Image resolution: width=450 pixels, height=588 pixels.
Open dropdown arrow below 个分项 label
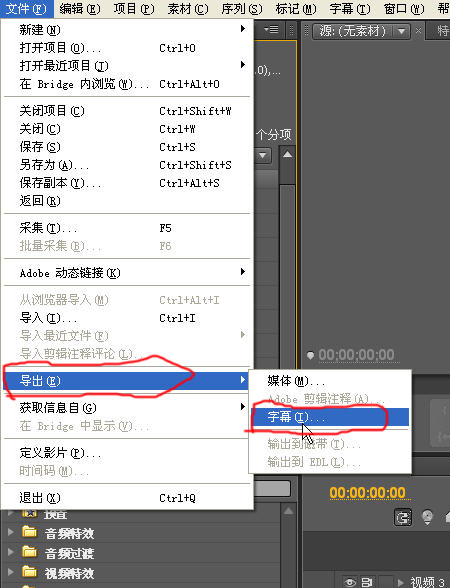point(263,155)
